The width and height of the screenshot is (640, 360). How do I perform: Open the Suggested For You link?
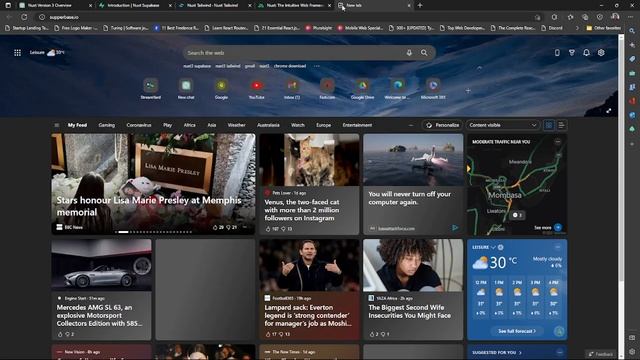click(497, 352)
